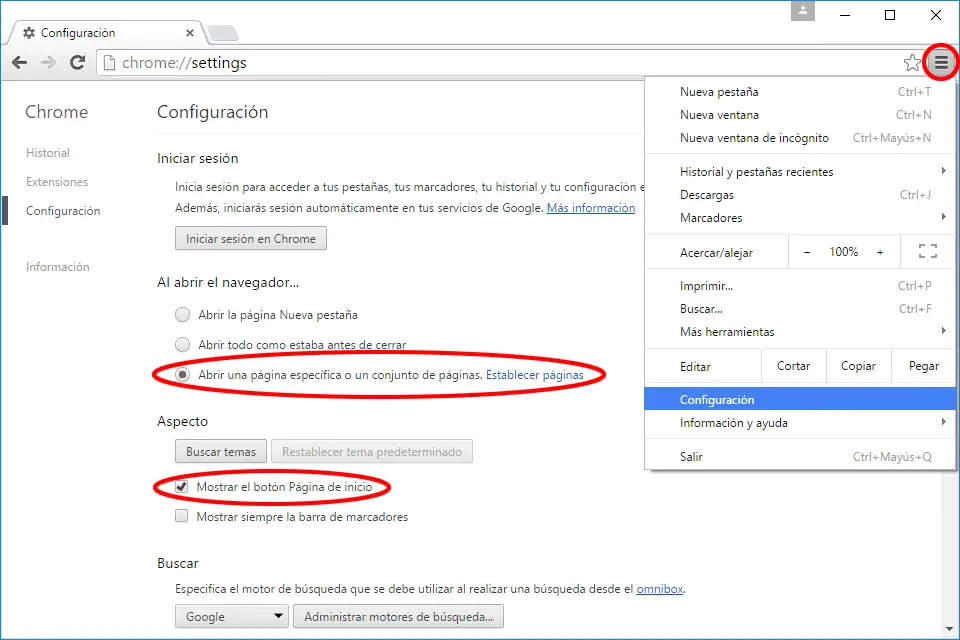Enable 'Mostrar siempre la barra de marcadores'
Screen dimensions: 960x640
point(182,517)
